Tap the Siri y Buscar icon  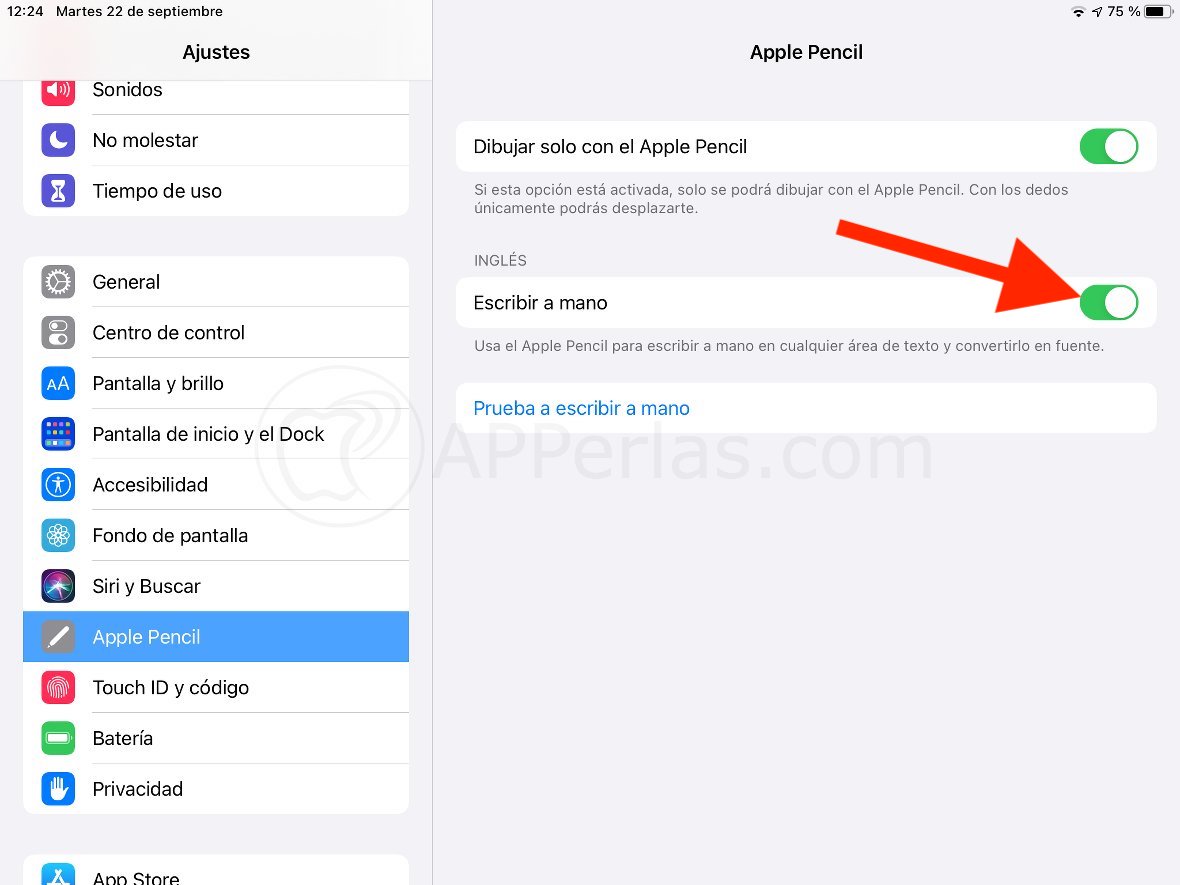click(x=58, y=586)
